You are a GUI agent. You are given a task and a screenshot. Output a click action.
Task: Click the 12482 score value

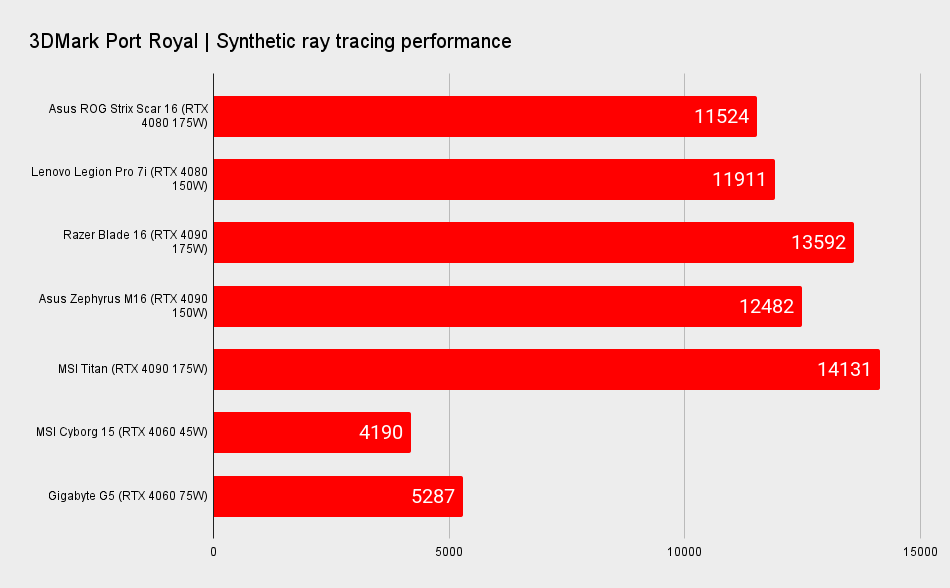point(766,306)
